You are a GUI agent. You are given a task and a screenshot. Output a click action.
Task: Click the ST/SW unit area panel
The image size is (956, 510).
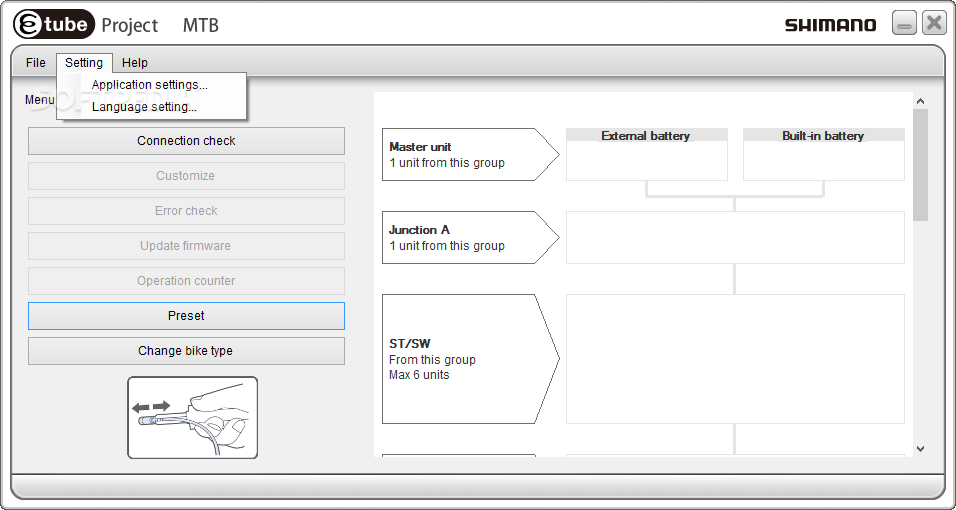[735, 359]
